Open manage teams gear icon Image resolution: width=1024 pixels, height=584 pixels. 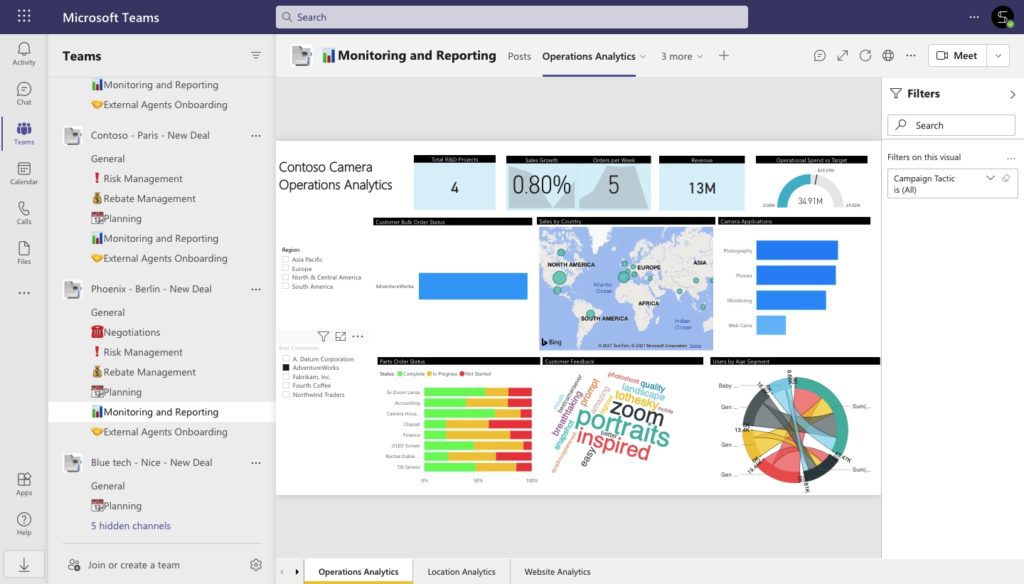256,564
